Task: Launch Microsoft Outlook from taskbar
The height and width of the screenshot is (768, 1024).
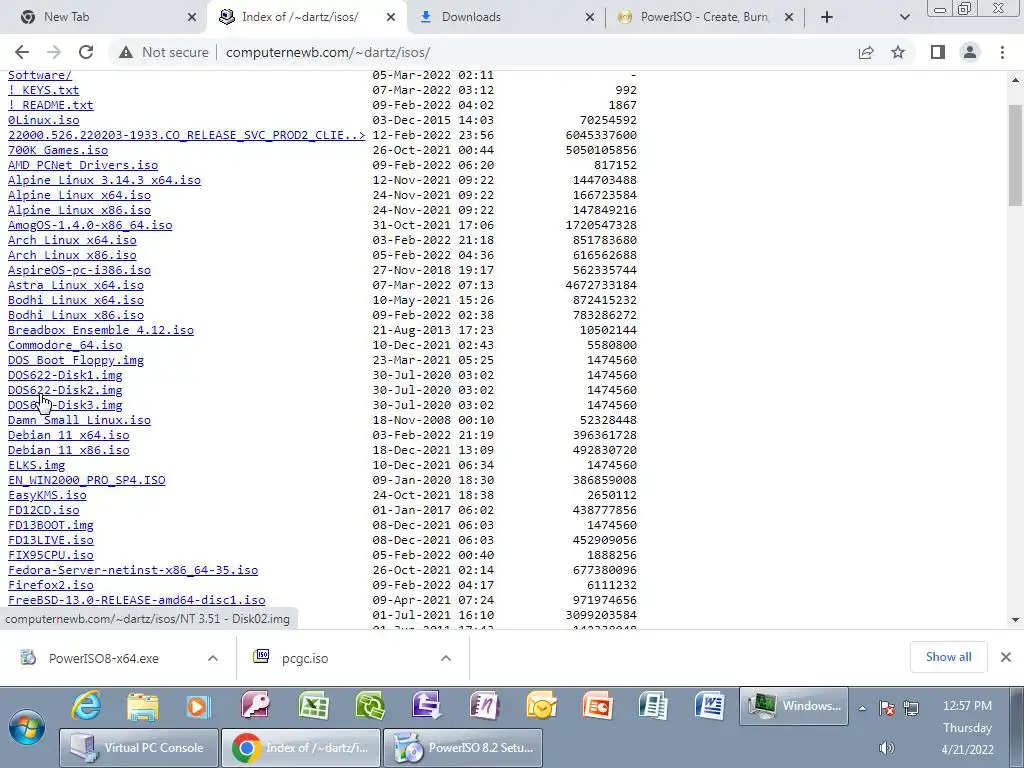Action: (x=541, y=707)
